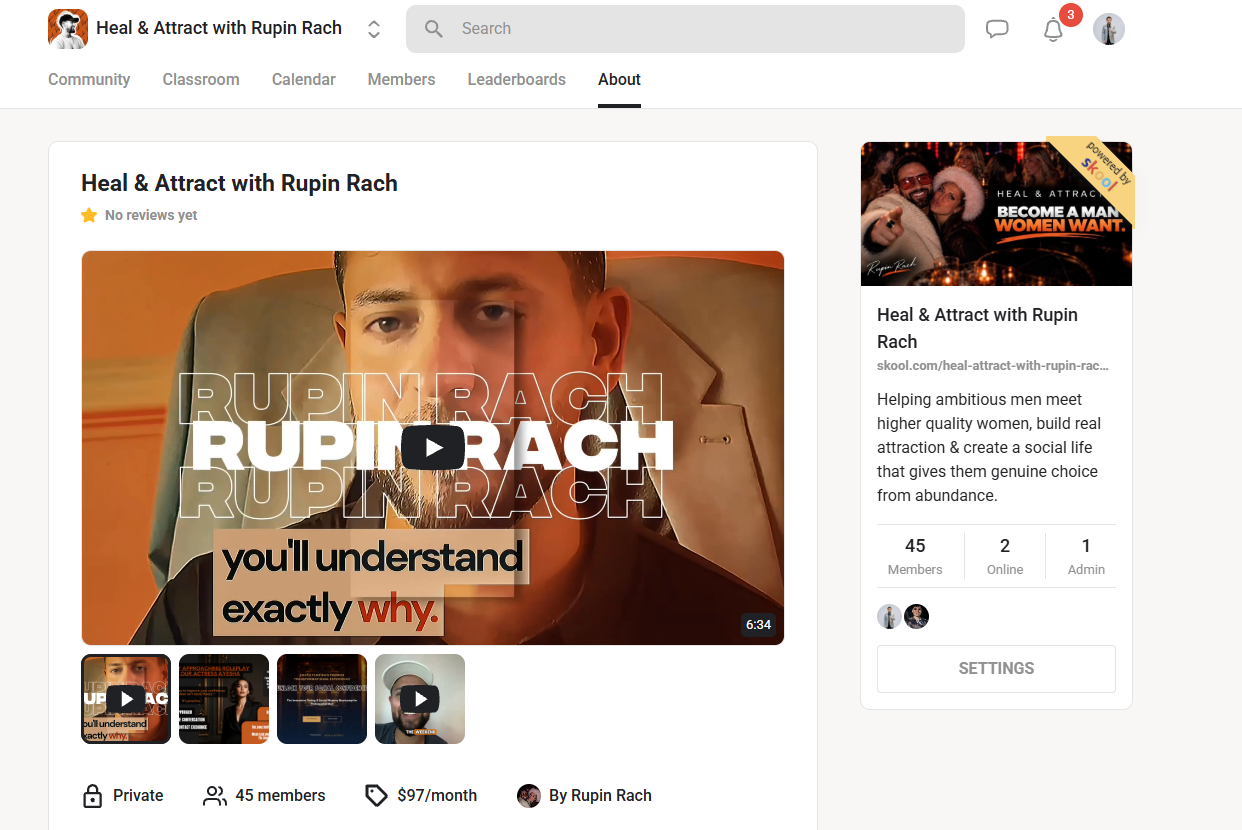Open the user profile avatar menu

(1109, 29)
